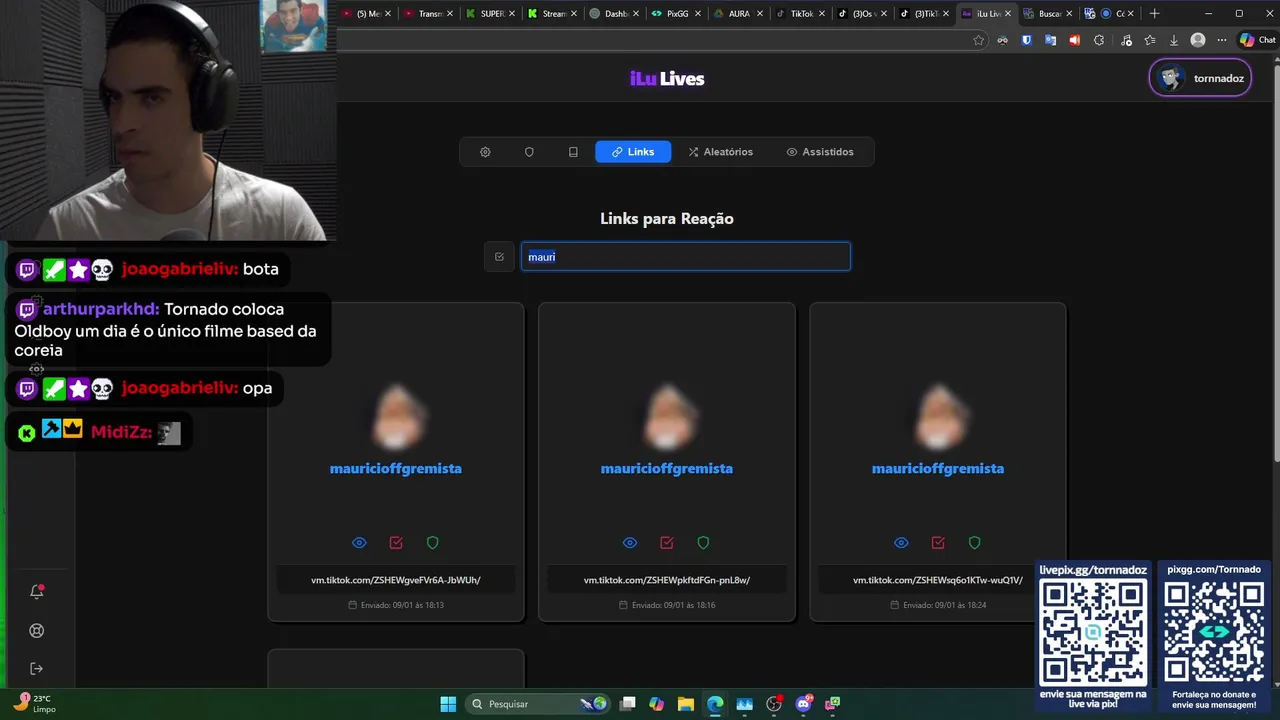Close the SUPER browser tab
Screen dimensions: 1280x720
click(x=512, y=14)
